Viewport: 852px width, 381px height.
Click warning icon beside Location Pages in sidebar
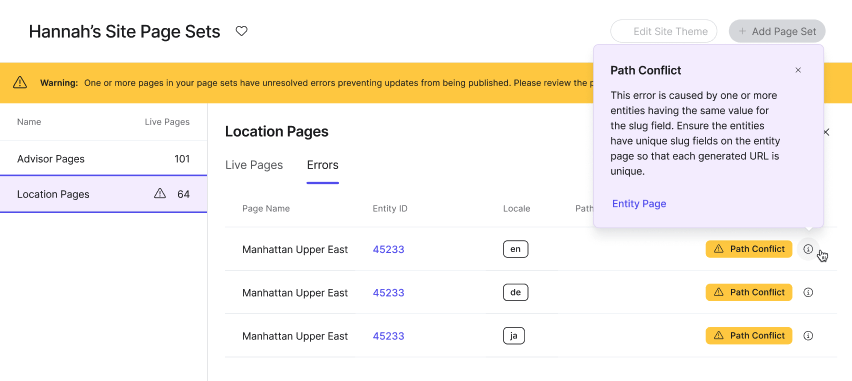pos(160,193)
